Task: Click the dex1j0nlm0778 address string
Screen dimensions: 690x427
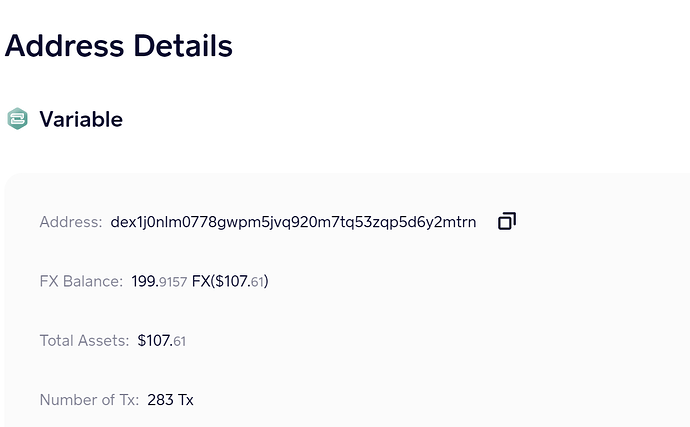Action: pos(293,221)
